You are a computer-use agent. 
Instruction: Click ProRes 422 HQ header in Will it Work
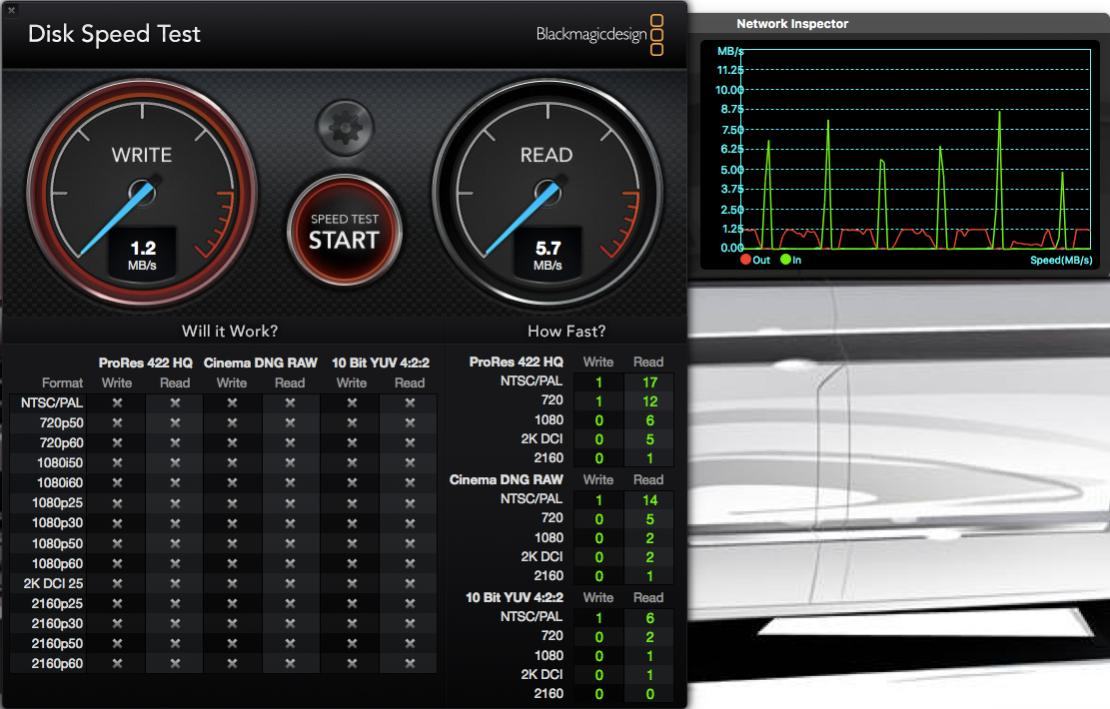(145, 363)
